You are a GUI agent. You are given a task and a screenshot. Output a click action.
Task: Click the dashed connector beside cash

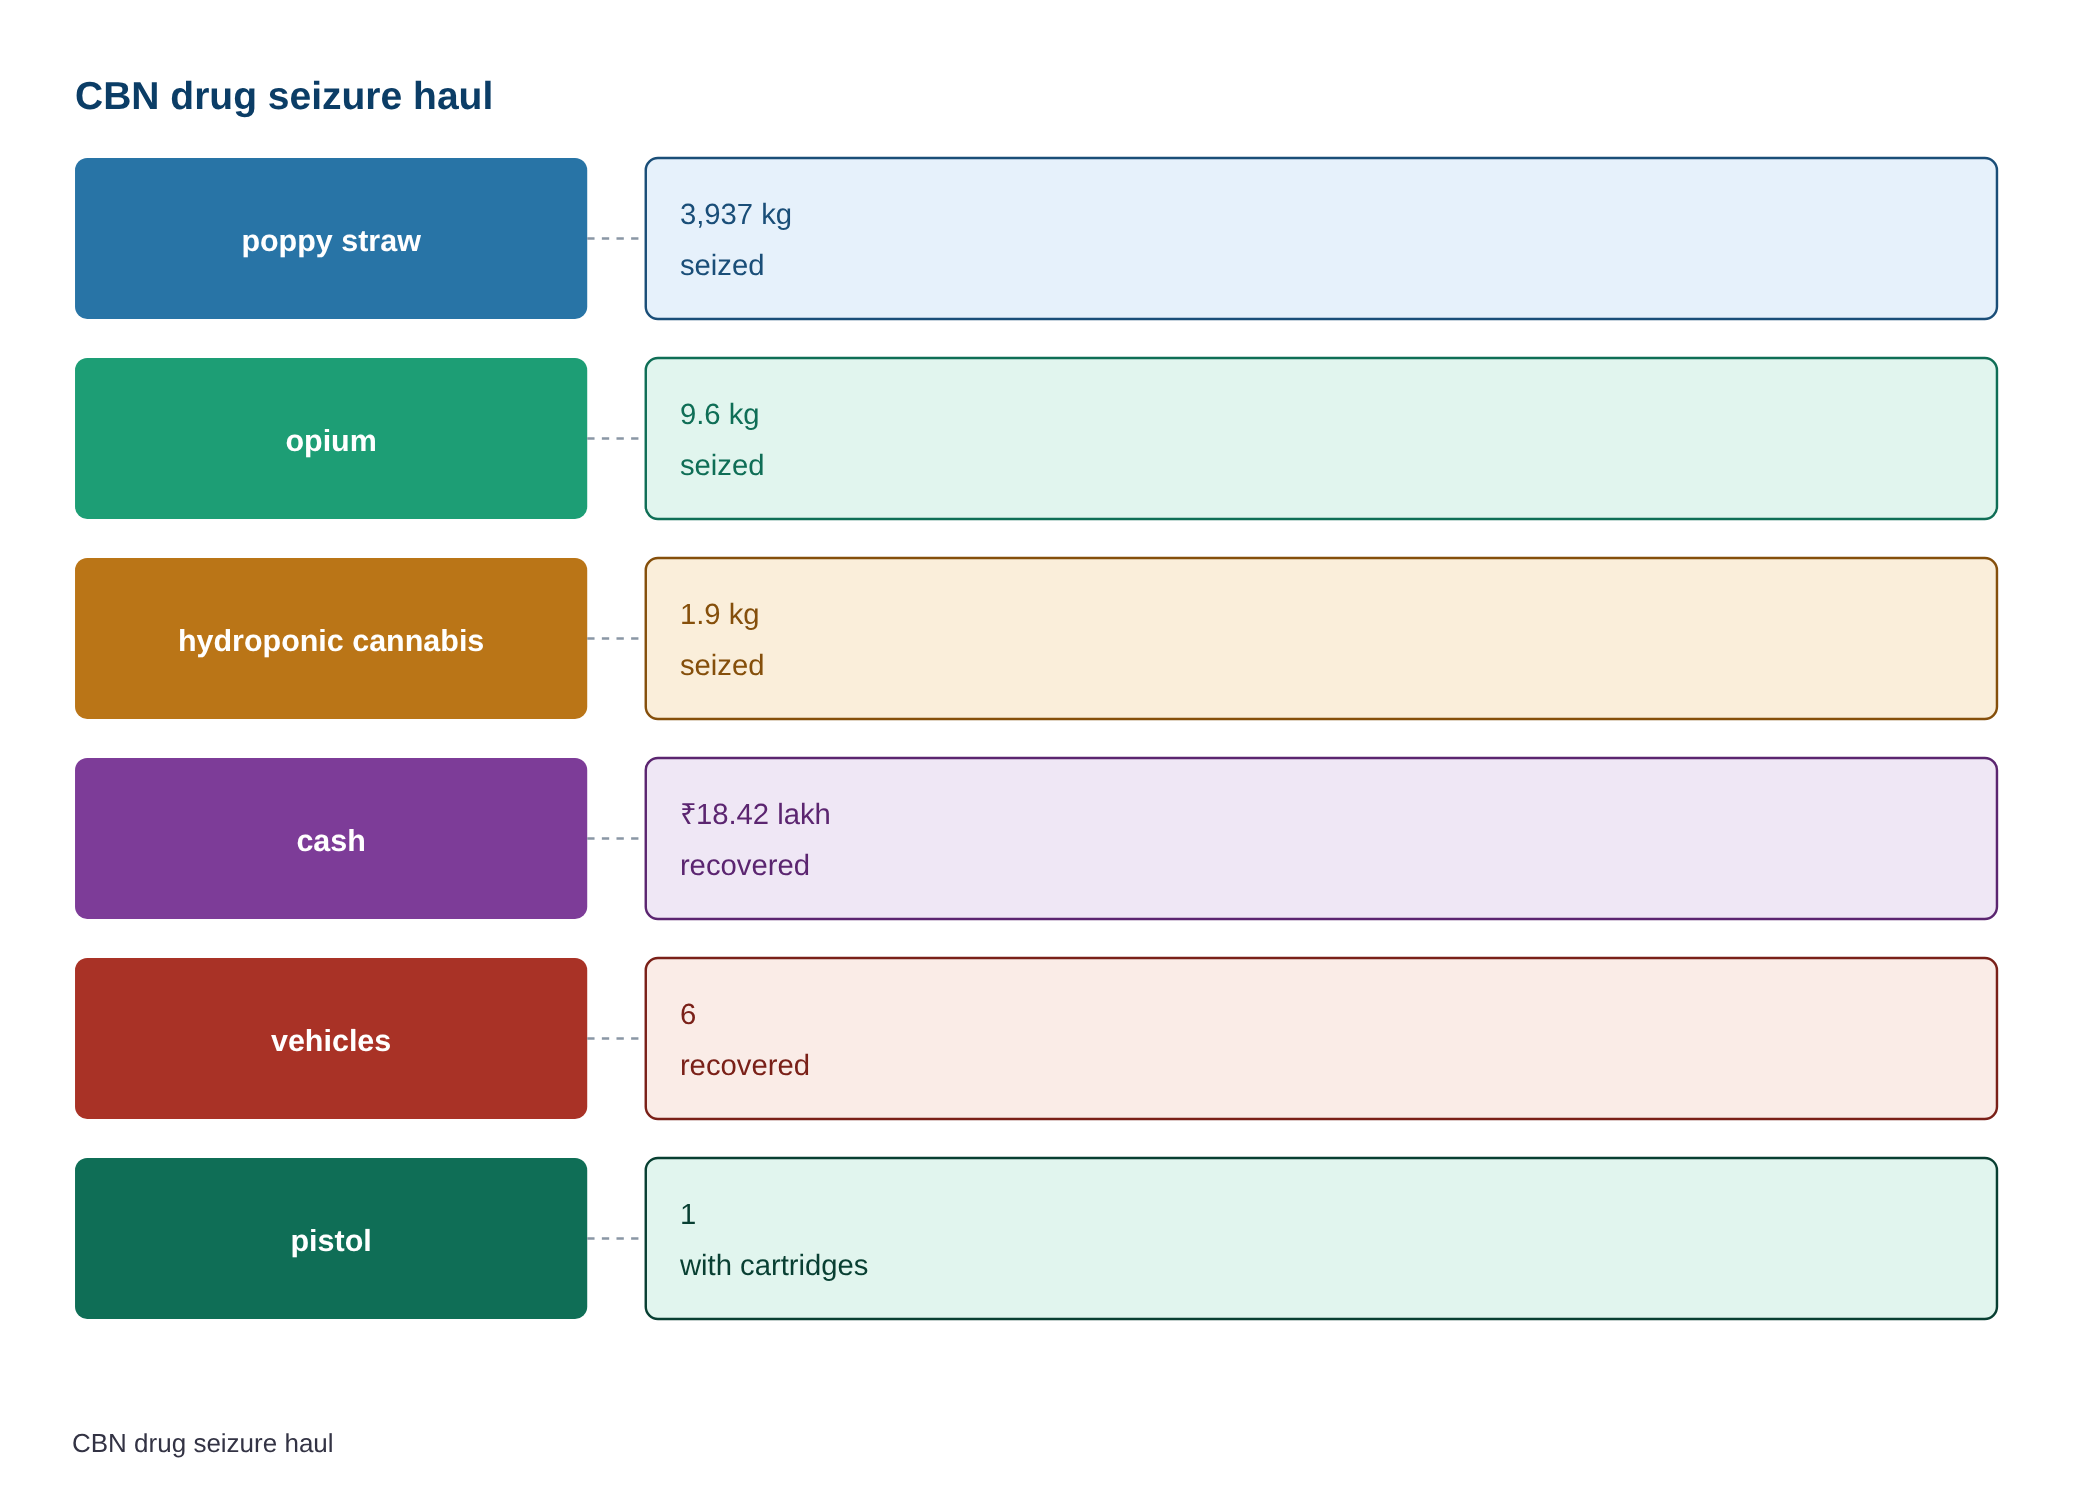[x=616, y=838]
